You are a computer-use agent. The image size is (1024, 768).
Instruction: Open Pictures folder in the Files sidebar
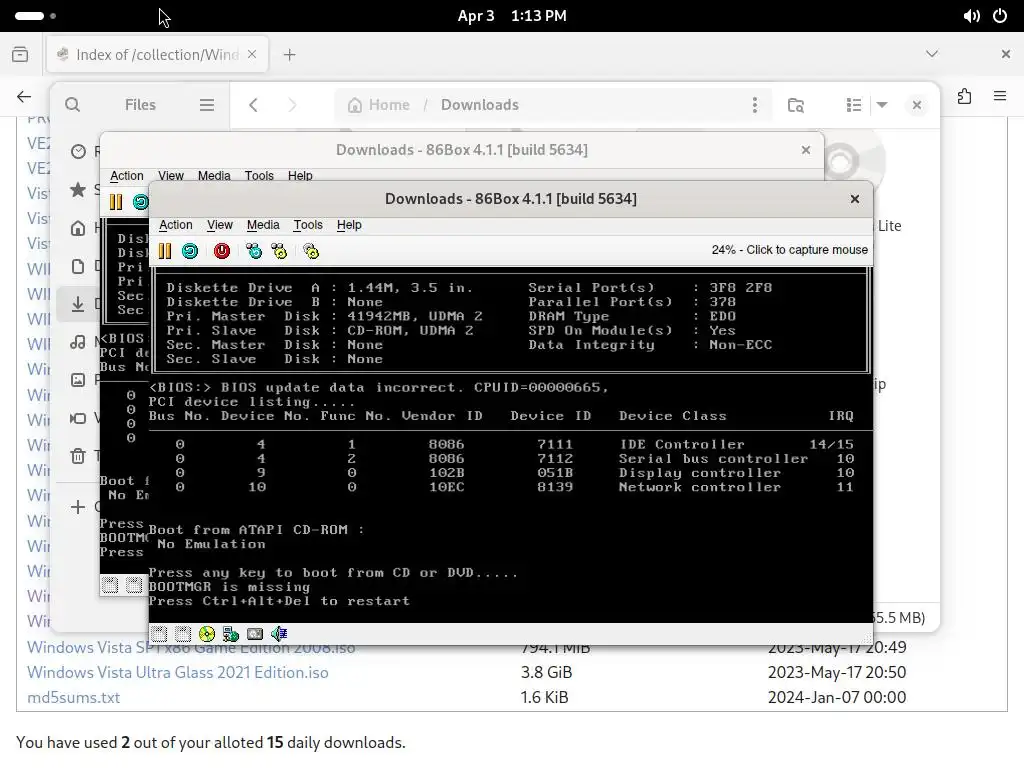(x=78, y=379)
